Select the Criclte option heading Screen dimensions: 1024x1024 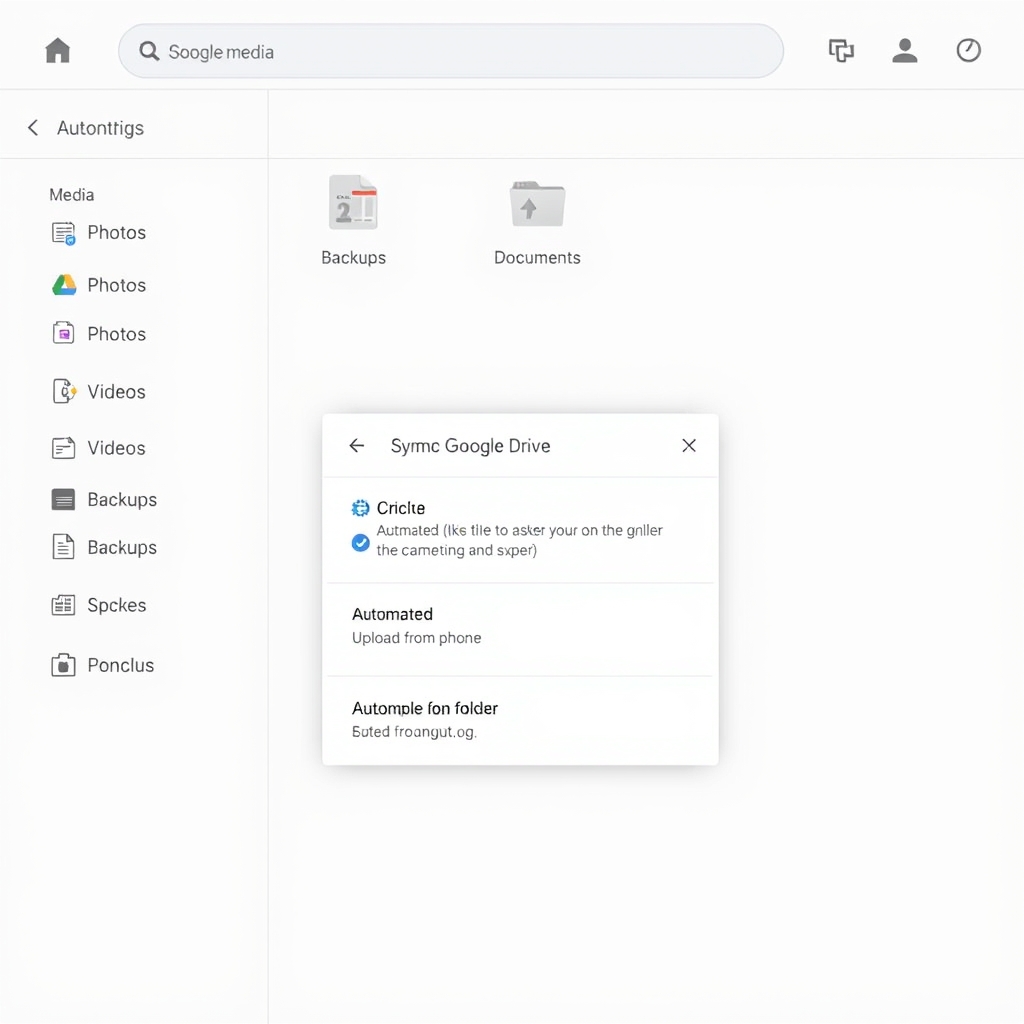(401, 508)
